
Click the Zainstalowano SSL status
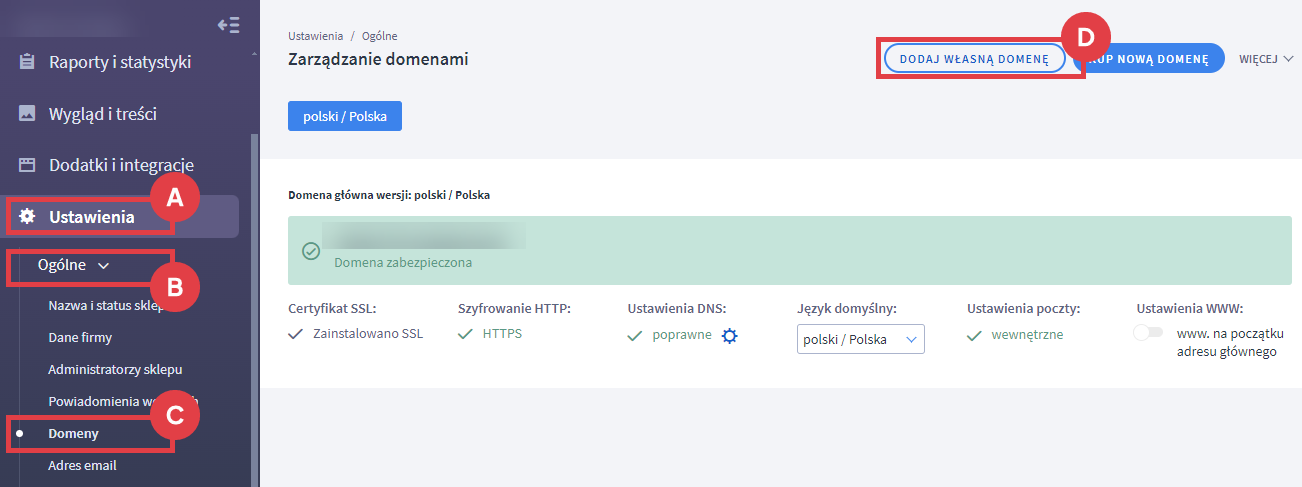368,334
